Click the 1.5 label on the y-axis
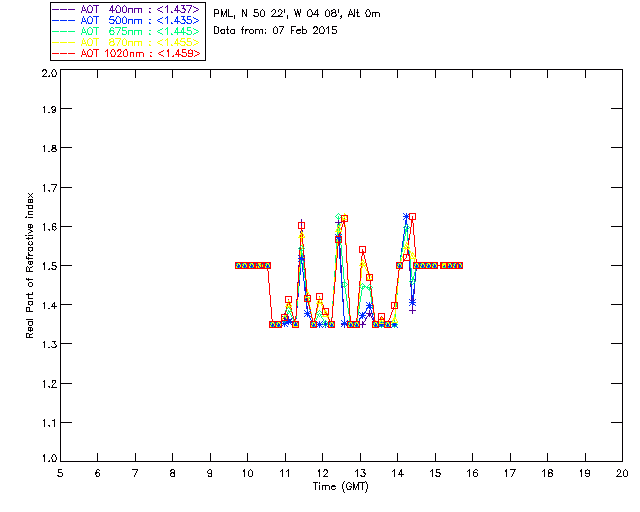 49,266
